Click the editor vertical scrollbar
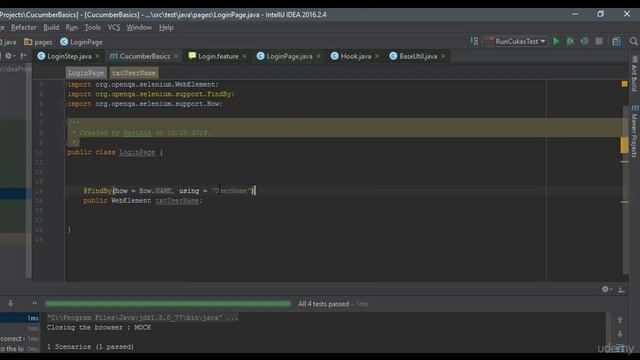The height and width of the screenshot is (360, 640). point(625,190)
